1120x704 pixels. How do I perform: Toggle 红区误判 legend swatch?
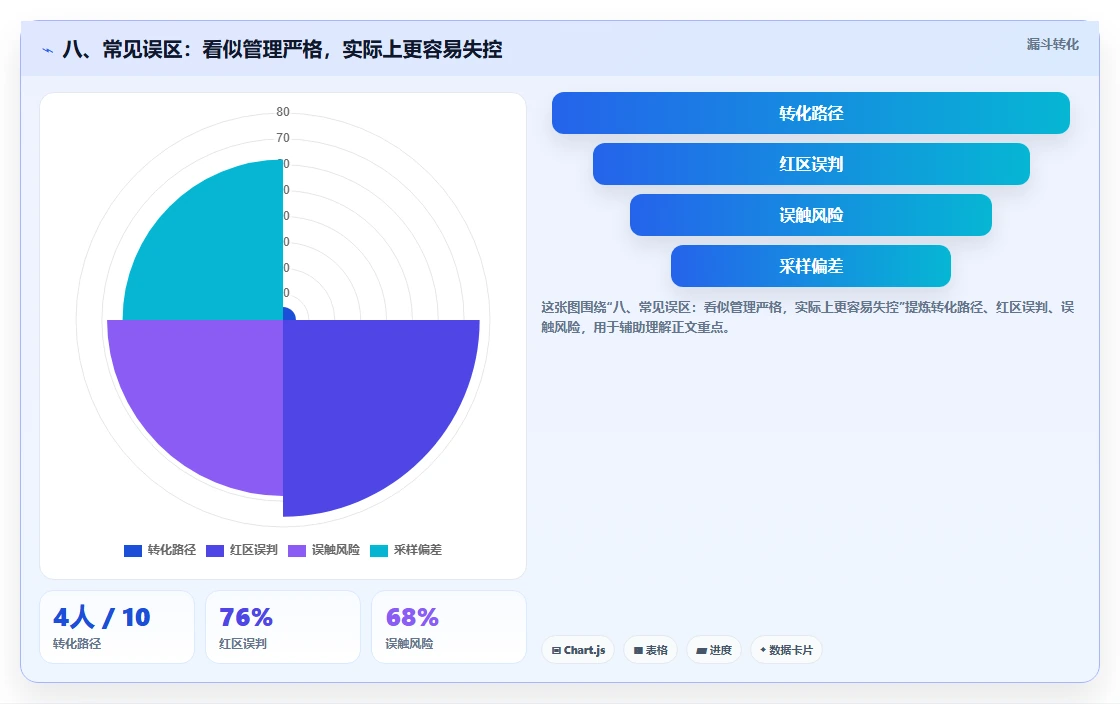click(215, 550)
